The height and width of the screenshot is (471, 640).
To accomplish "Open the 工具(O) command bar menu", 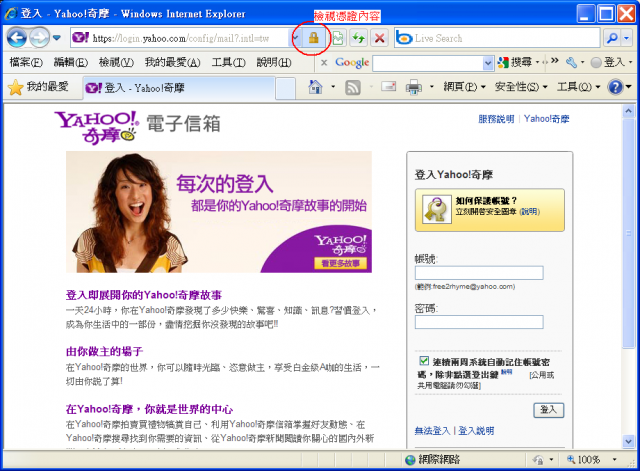I will coord(579,87).
